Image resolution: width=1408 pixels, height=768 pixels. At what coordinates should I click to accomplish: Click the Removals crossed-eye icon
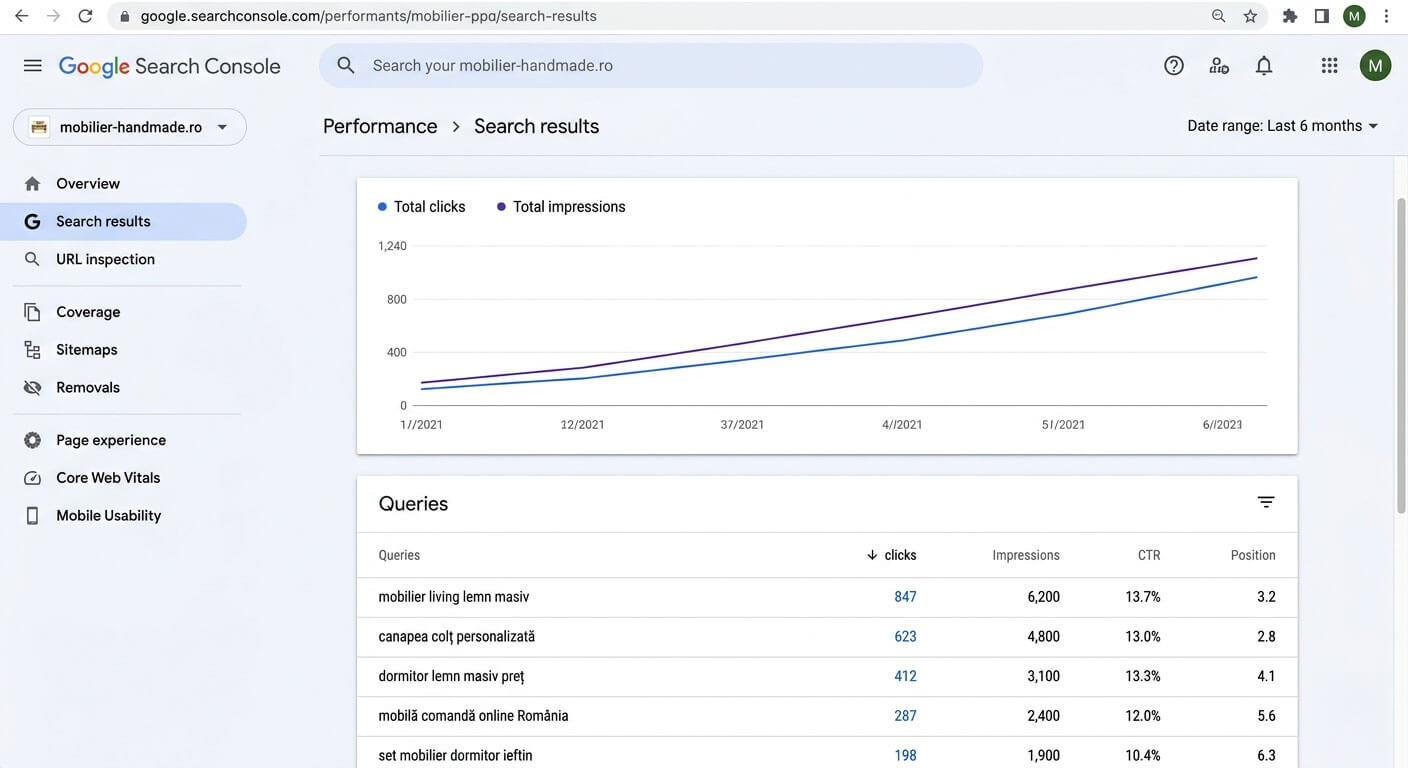coord(33,388)
